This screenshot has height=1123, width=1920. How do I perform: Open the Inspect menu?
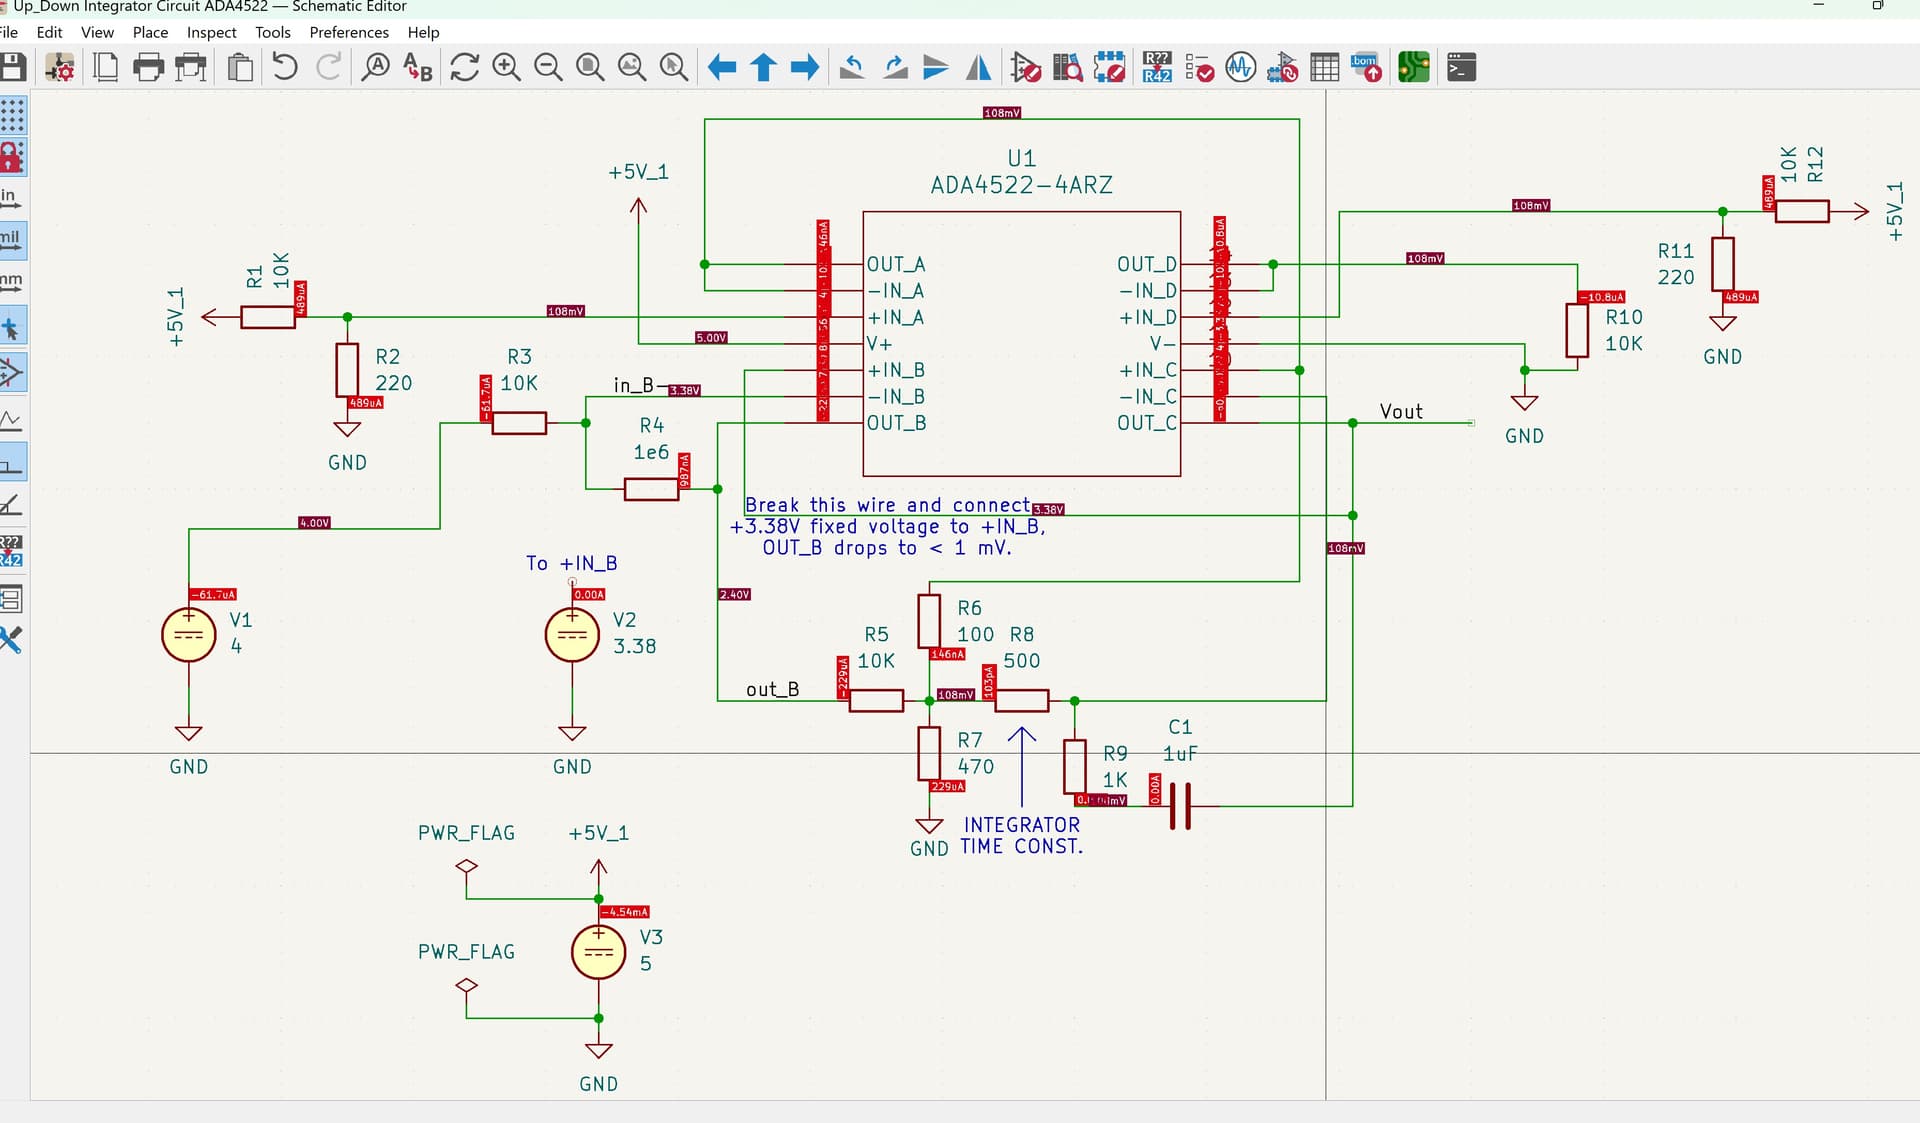[211, 32]
